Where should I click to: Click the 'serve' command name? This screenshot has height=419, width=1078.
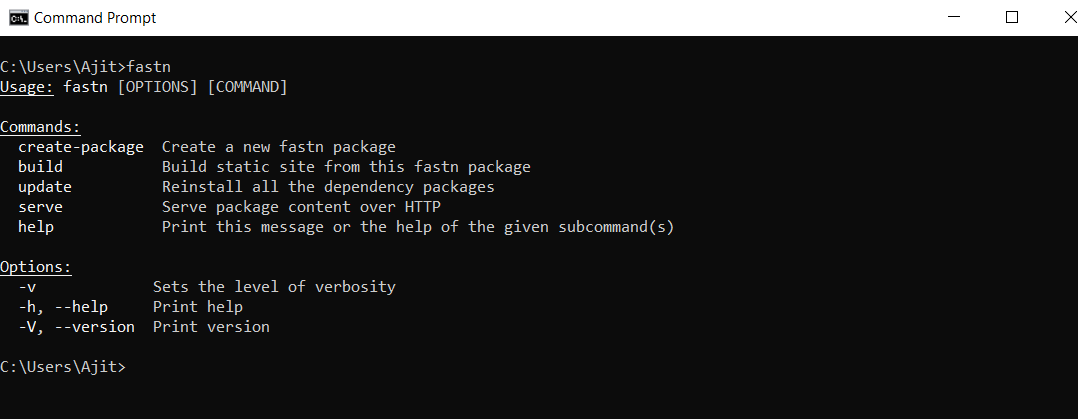point(40,207)
